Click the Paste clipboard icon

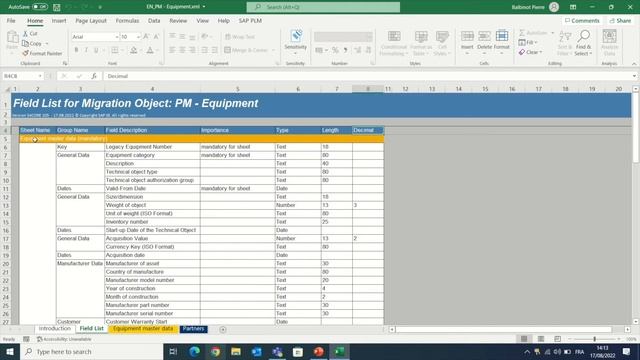12,38
